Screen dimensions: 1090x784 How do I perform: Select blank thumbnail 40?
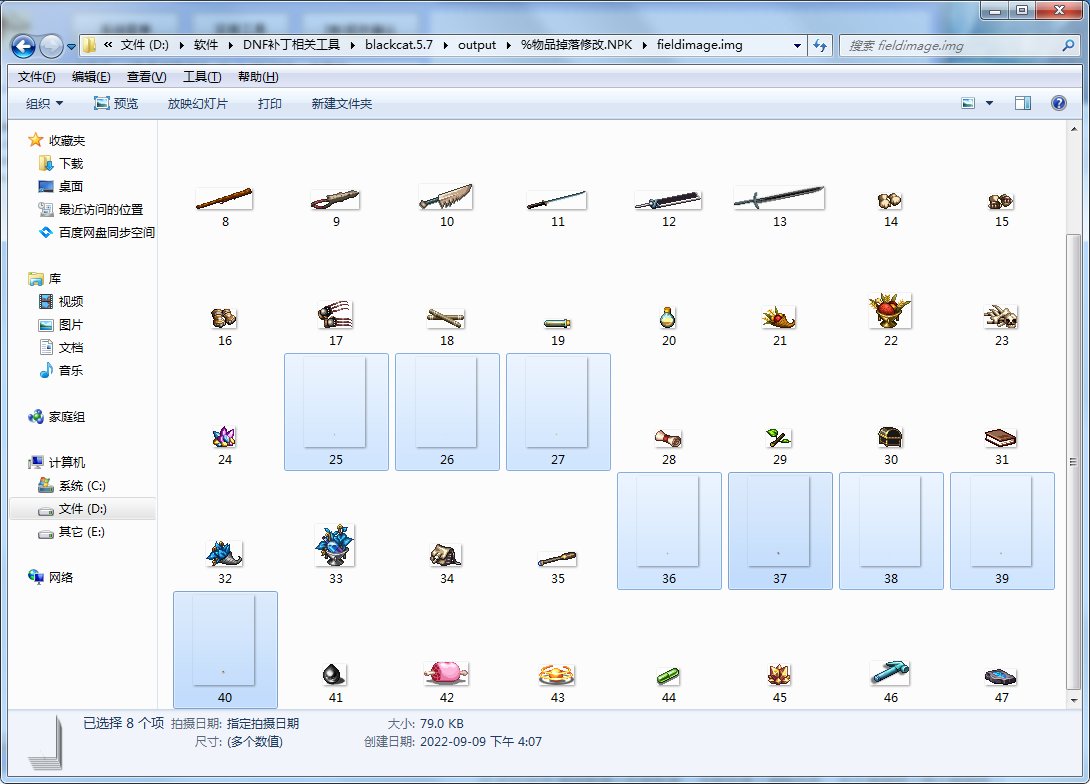click(225, 650)
